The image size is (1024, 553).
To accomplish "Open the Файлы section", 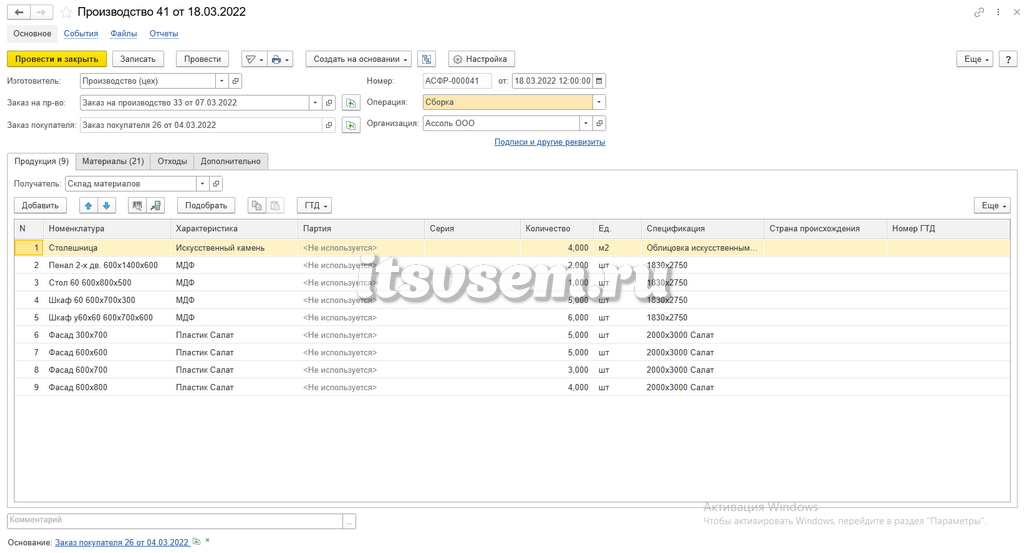I will [x=123, y=33].
